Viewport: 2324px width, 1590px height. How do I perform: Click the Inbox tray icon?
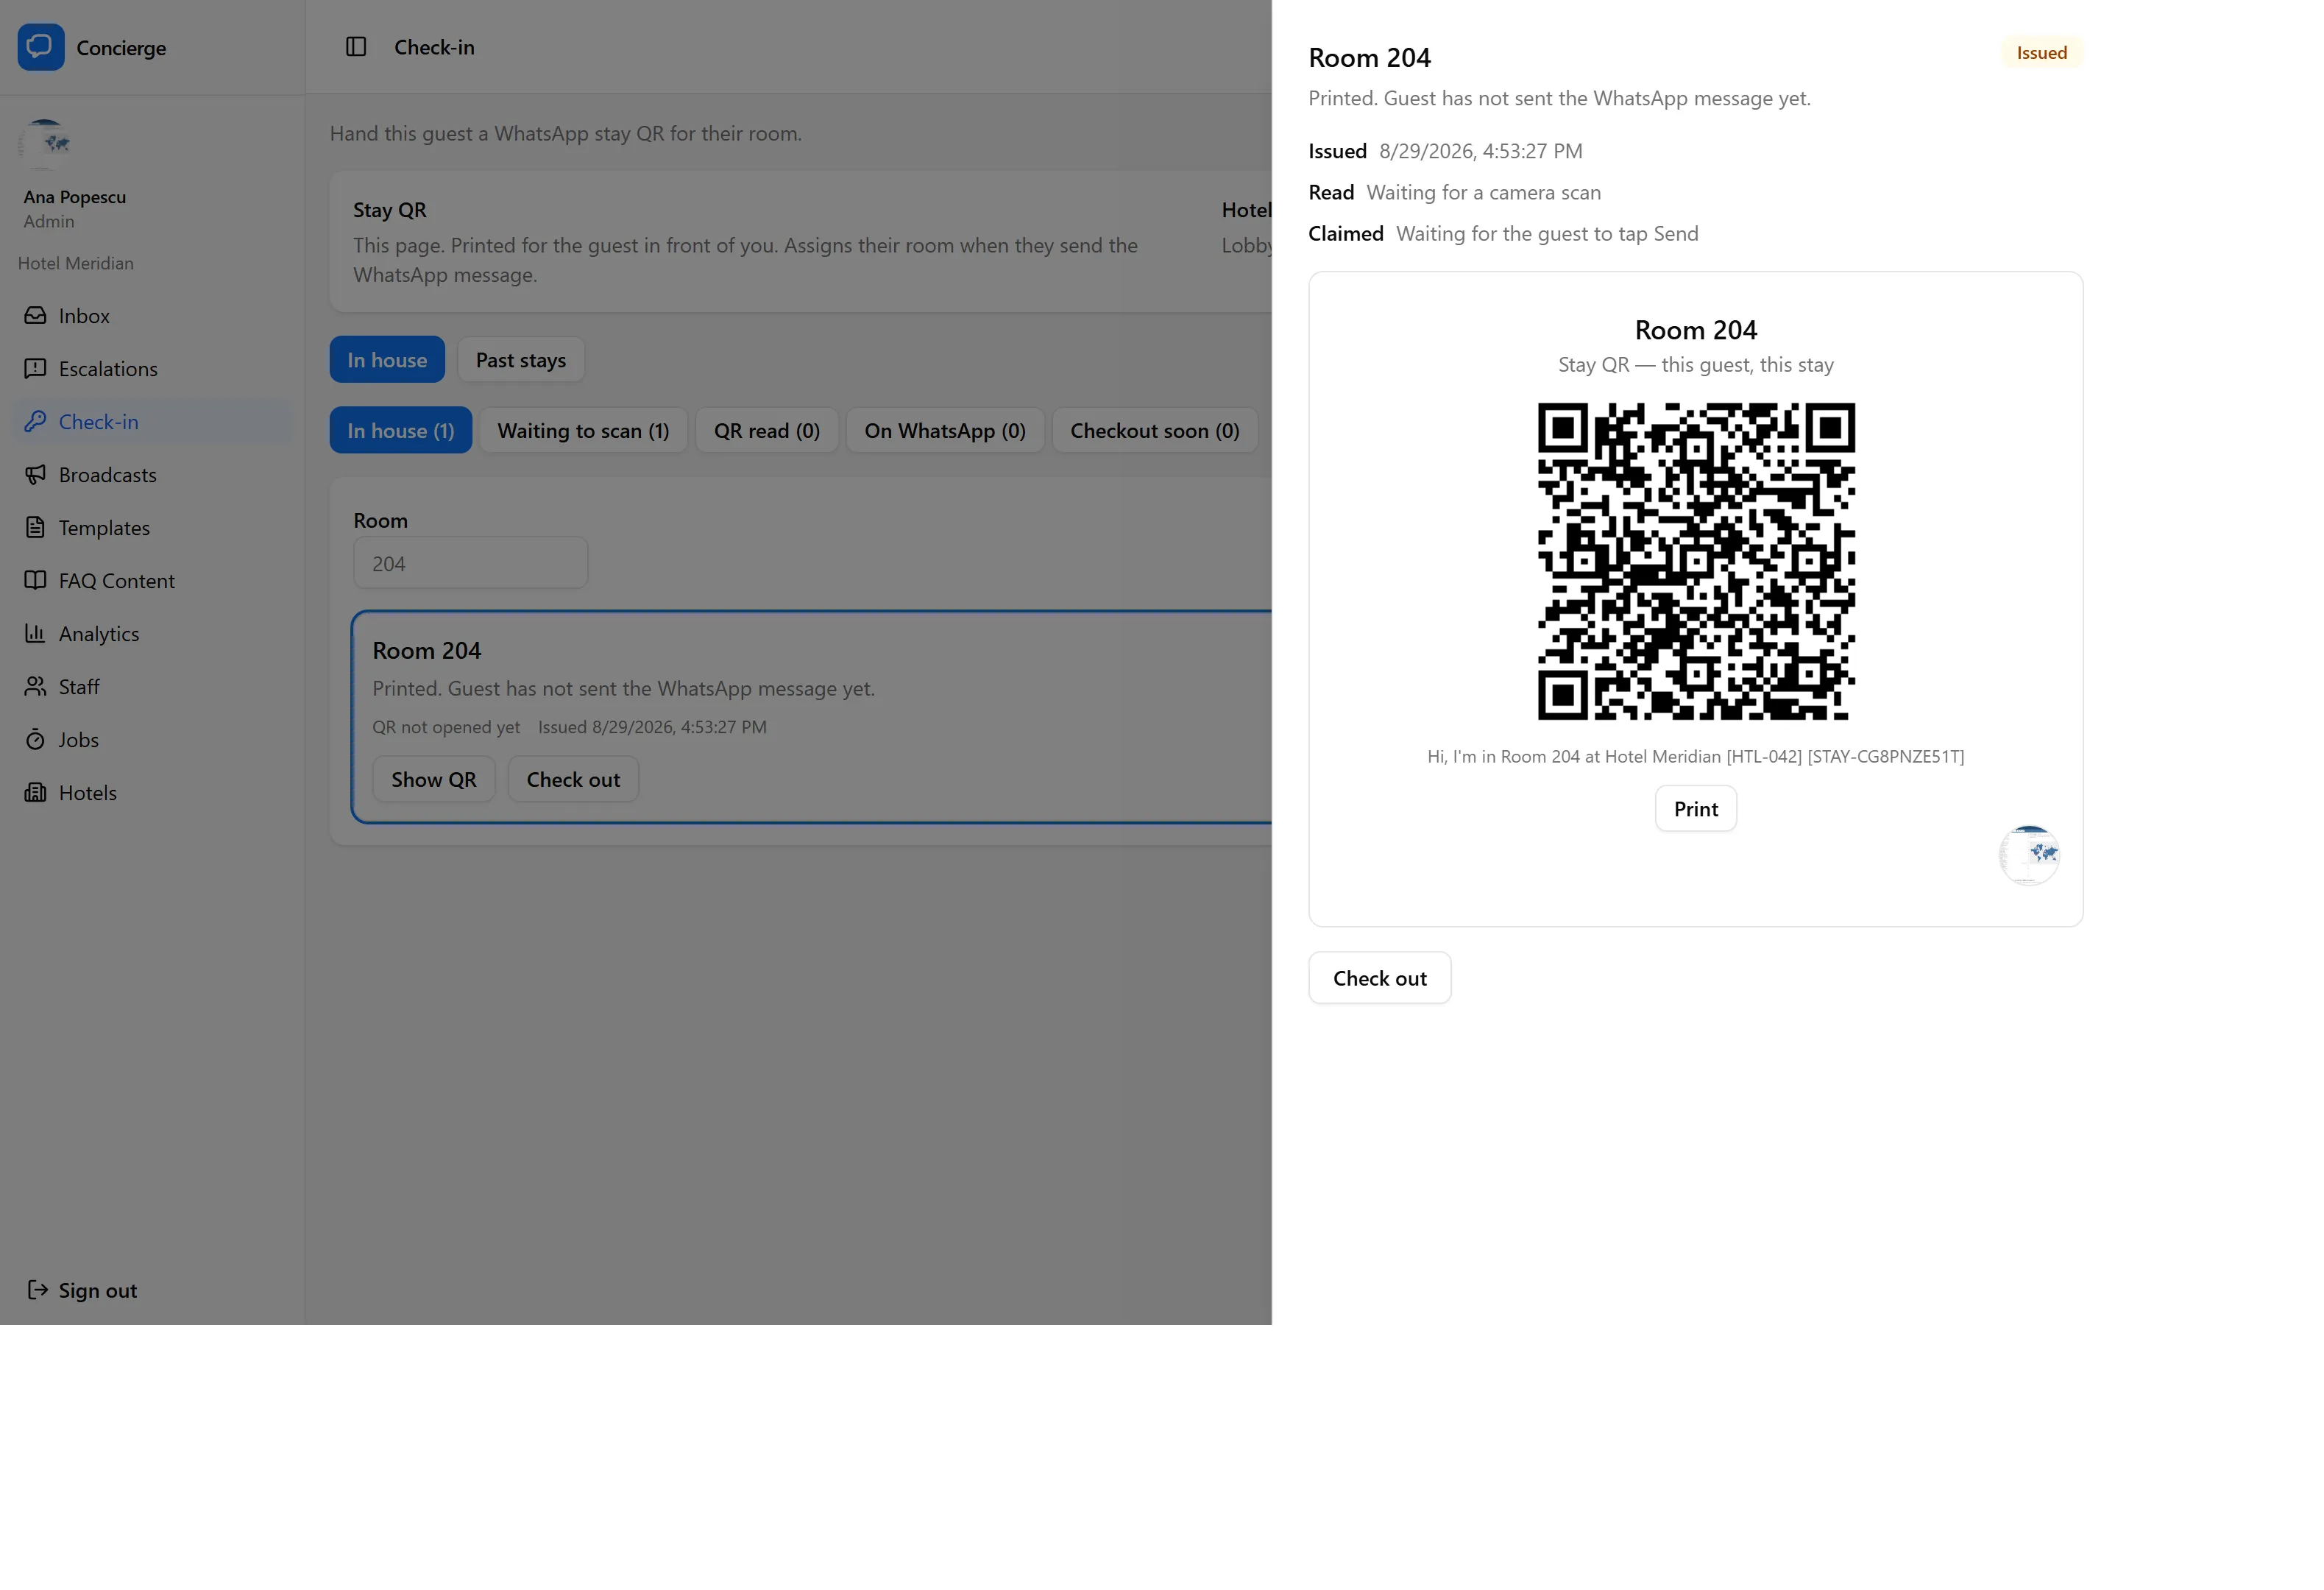tap(35, 315)
